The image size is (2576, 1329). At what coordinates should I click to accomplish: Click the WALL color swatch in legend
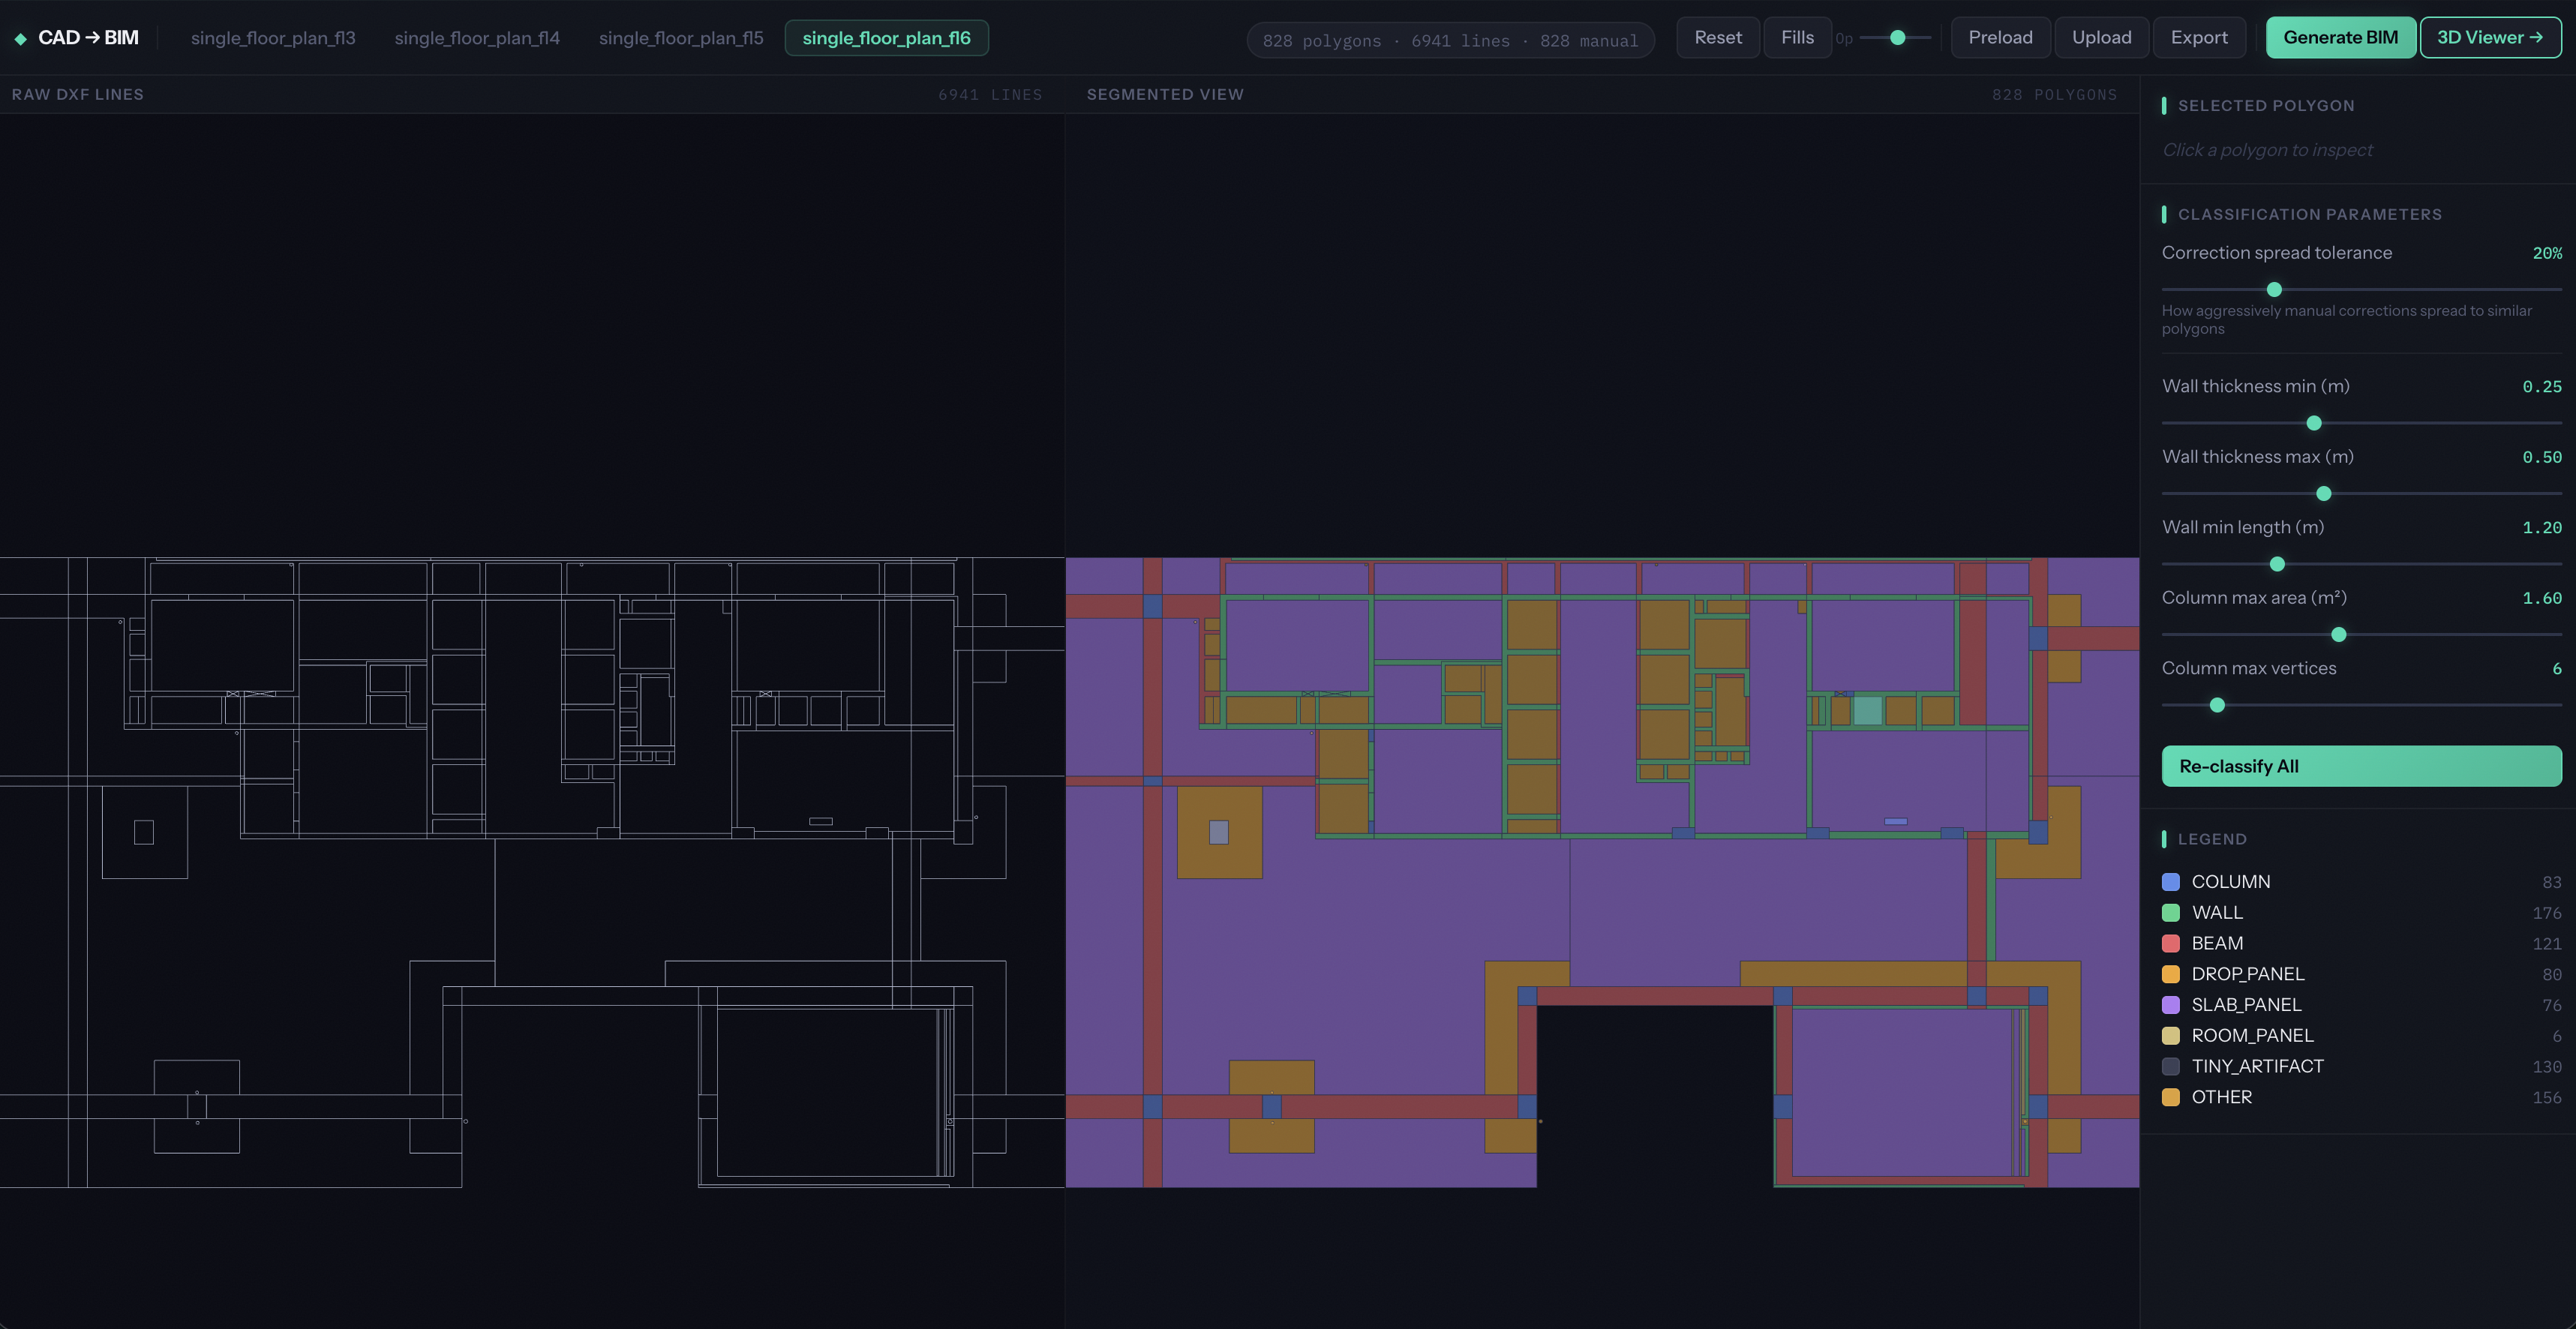click(2170, 913)
